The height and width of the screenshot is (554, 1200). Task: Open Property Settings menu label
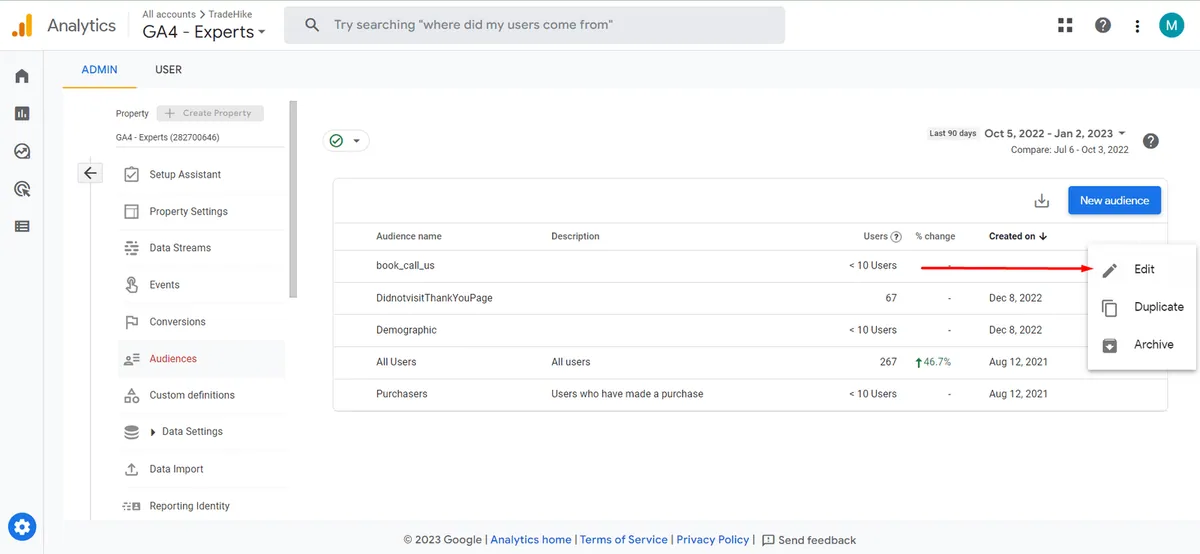click(x=188, y=212)
